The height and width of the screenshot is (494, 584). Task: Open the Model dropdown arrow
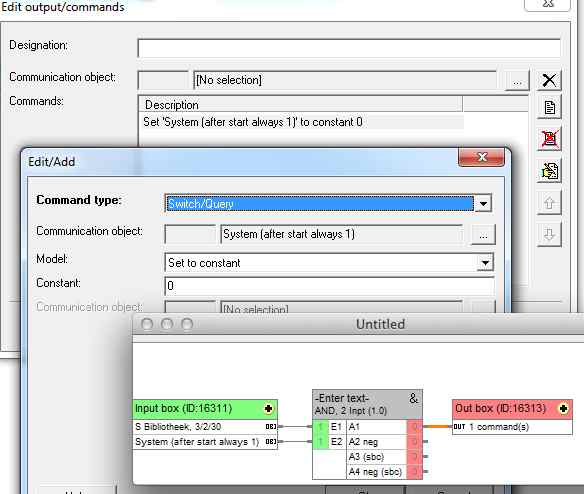click(485, 263)
